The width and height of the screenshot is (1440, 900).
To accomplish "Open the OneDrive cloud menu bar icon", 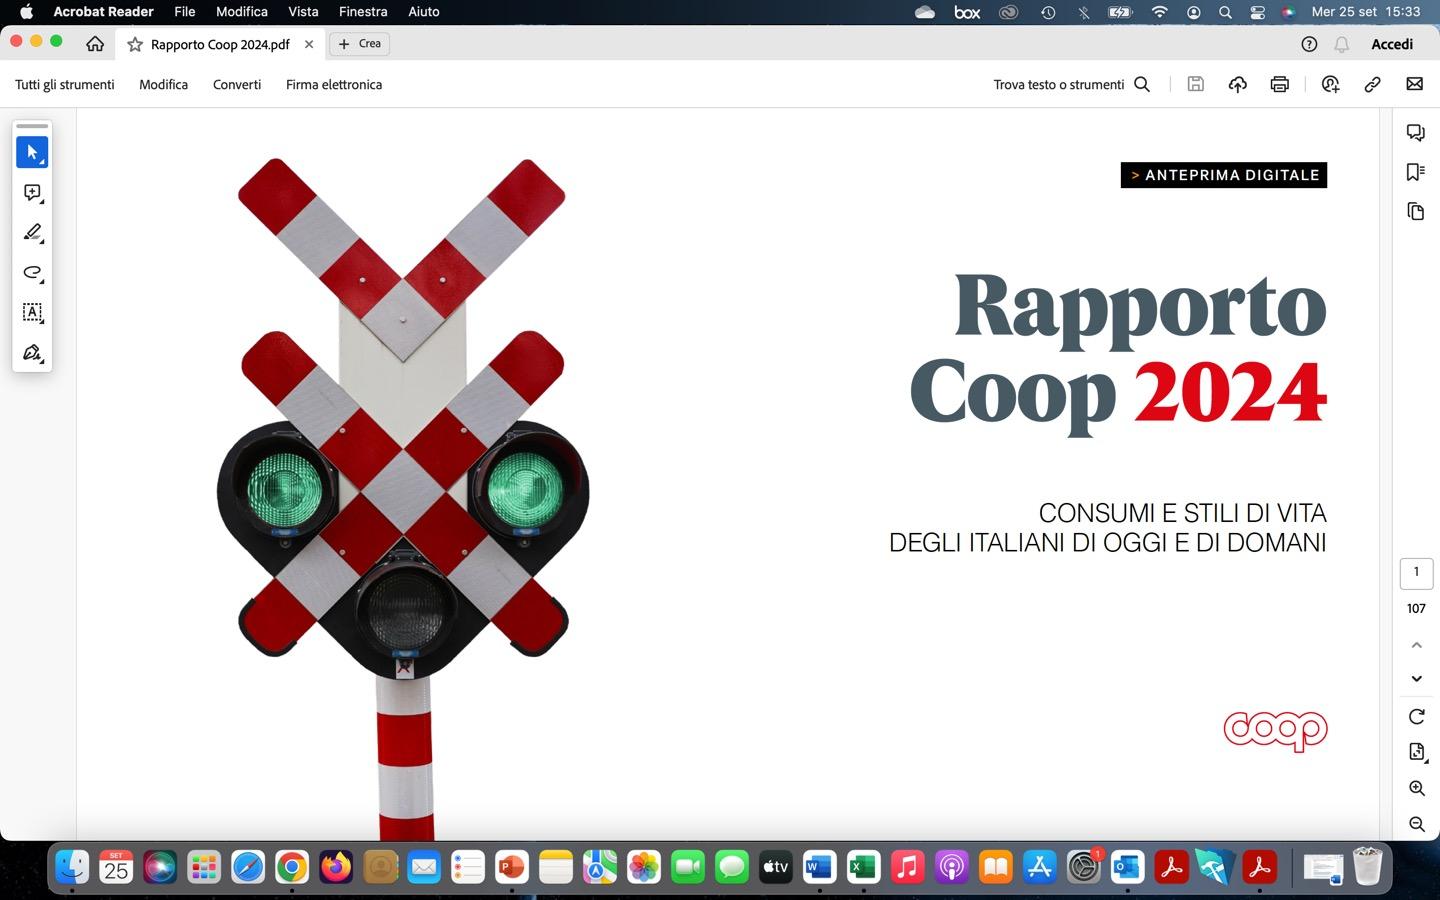I will coord(925,12).
